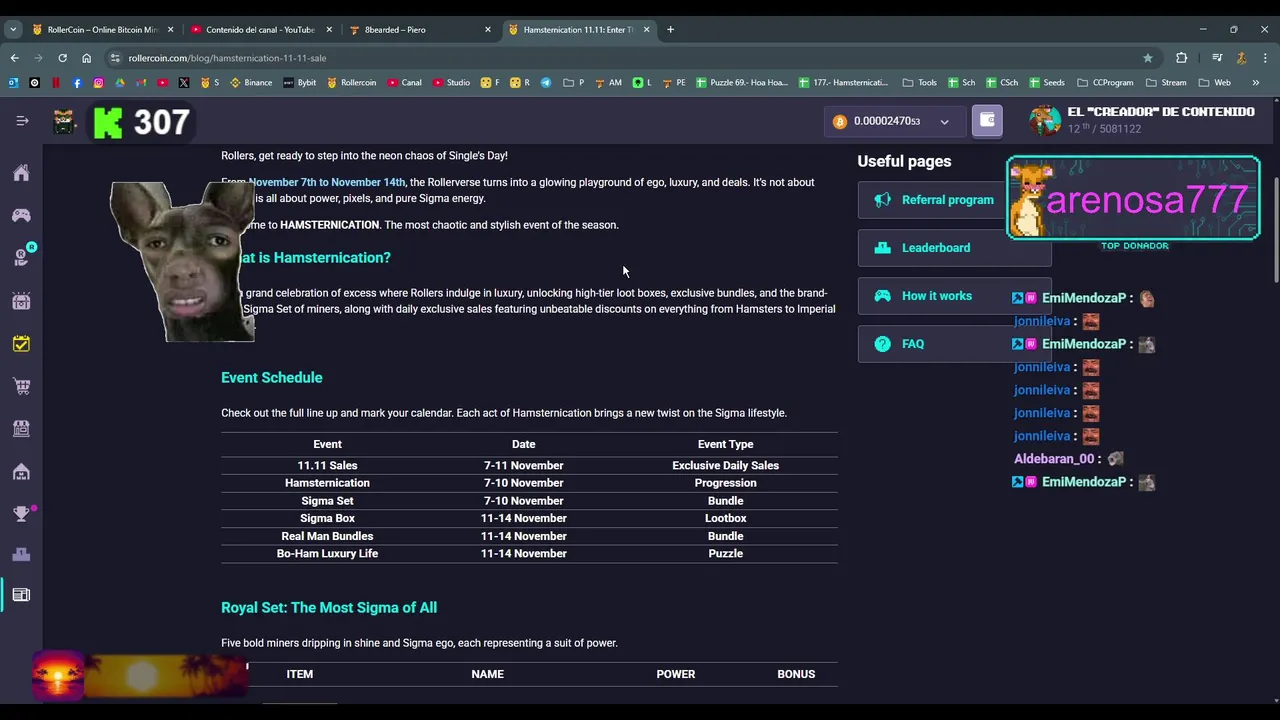Image resolution: width=1280 pixels, height=720 pixels.
Task: Open the news blog sidebar icon
Action: 21,595
